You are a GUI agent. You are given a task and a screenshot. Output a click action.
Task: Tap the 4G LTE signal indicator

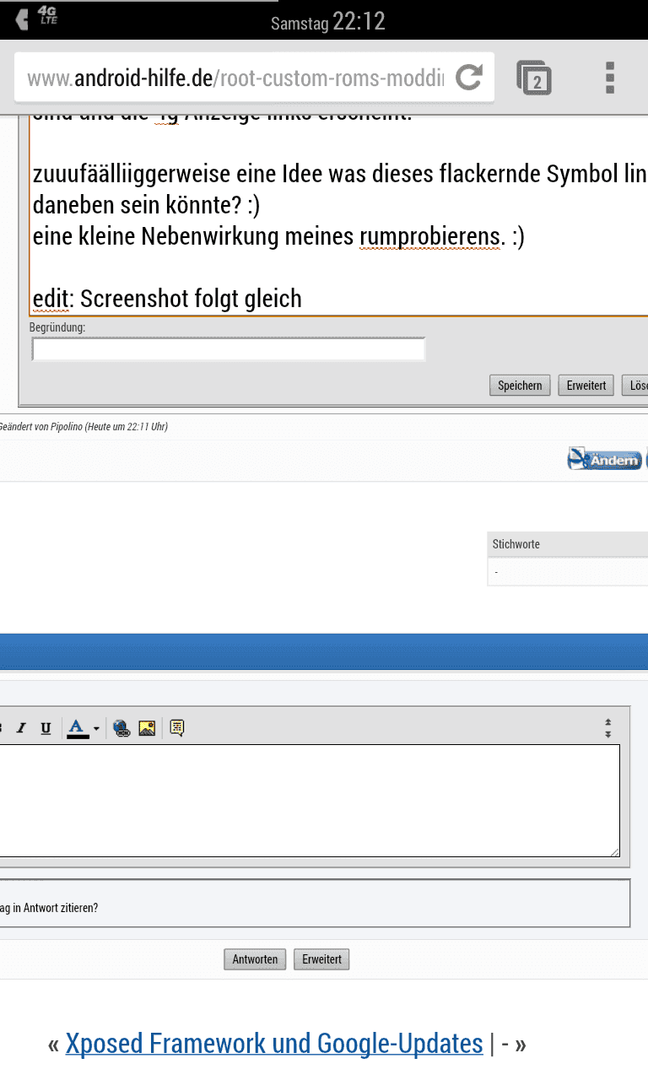click(48, 14)
